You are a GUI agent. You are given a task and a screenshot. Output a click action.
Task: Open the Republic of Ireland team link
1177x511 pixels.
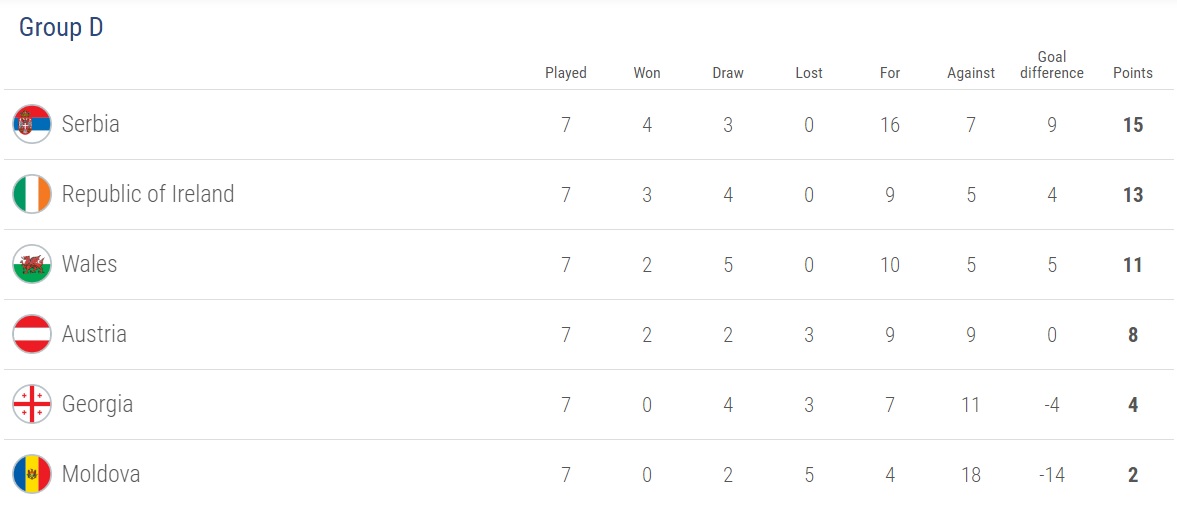[148, 194]
